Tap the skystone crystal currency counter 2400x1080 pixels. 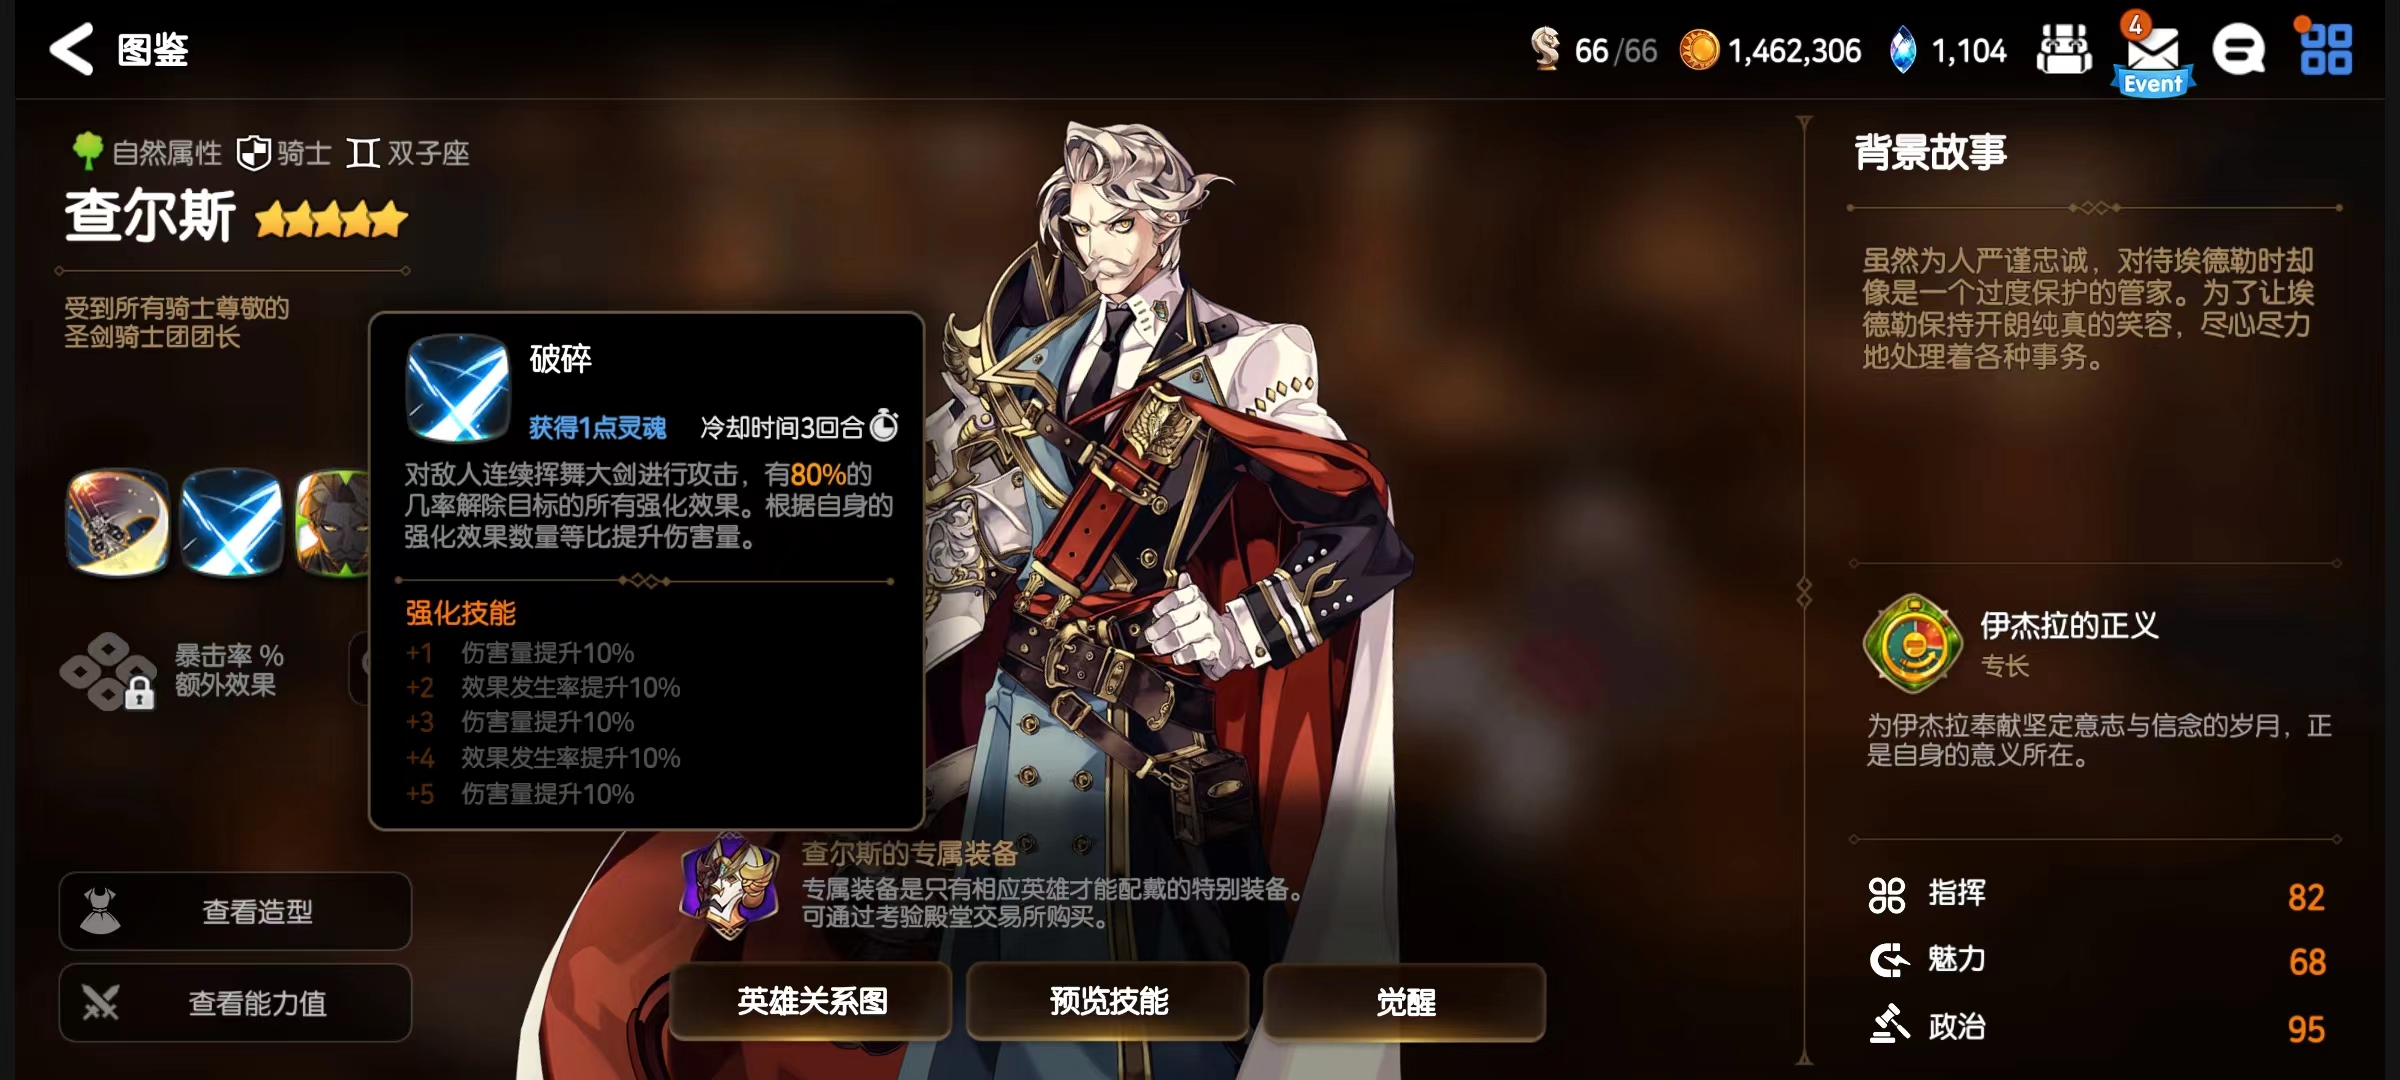(1948, 50)
